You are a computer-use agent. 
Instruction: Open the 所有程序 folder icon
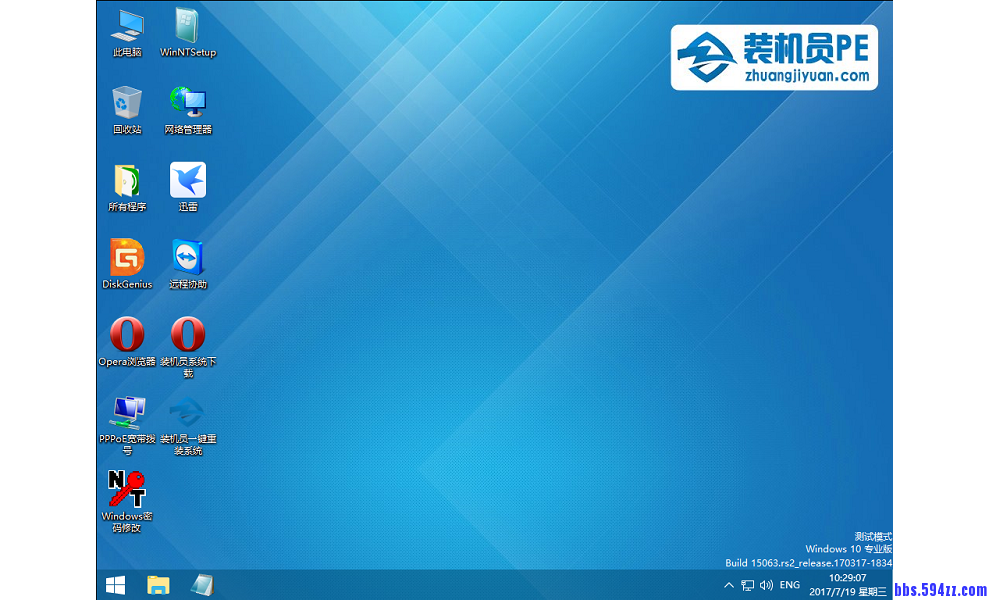[x=127, y=180]
